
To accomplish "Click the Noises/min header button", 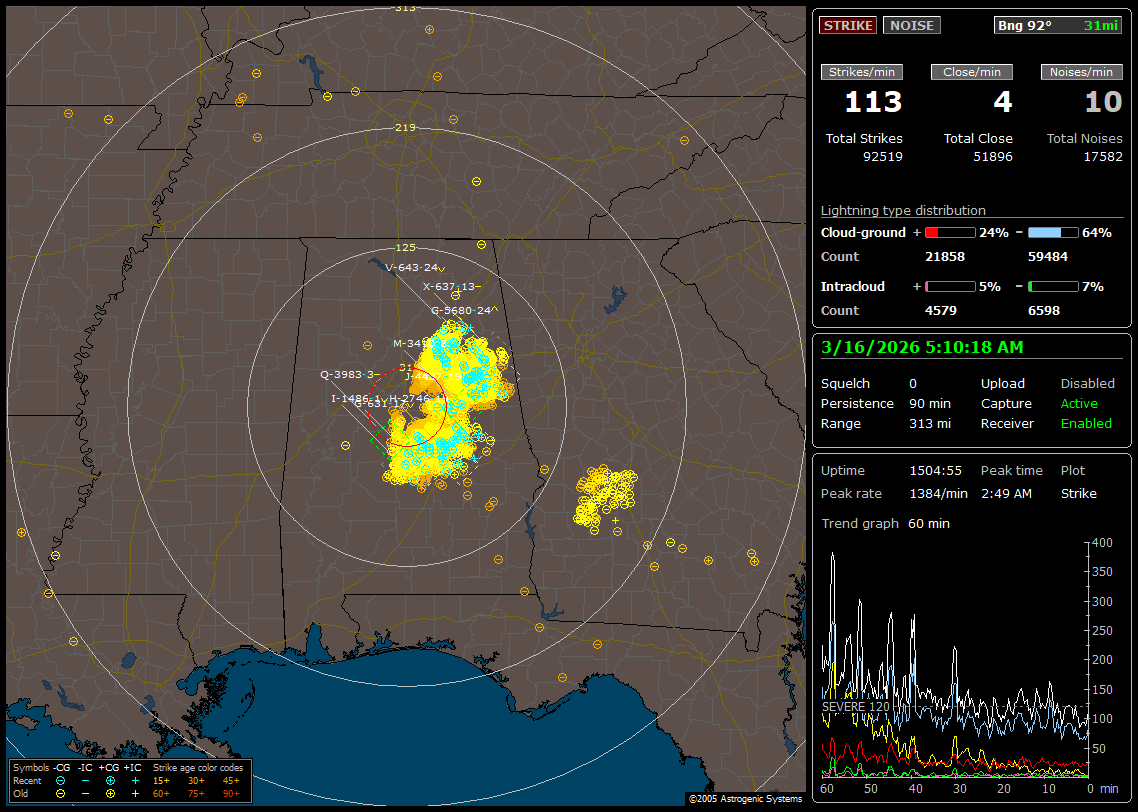I will click(x=1081, y=72).
